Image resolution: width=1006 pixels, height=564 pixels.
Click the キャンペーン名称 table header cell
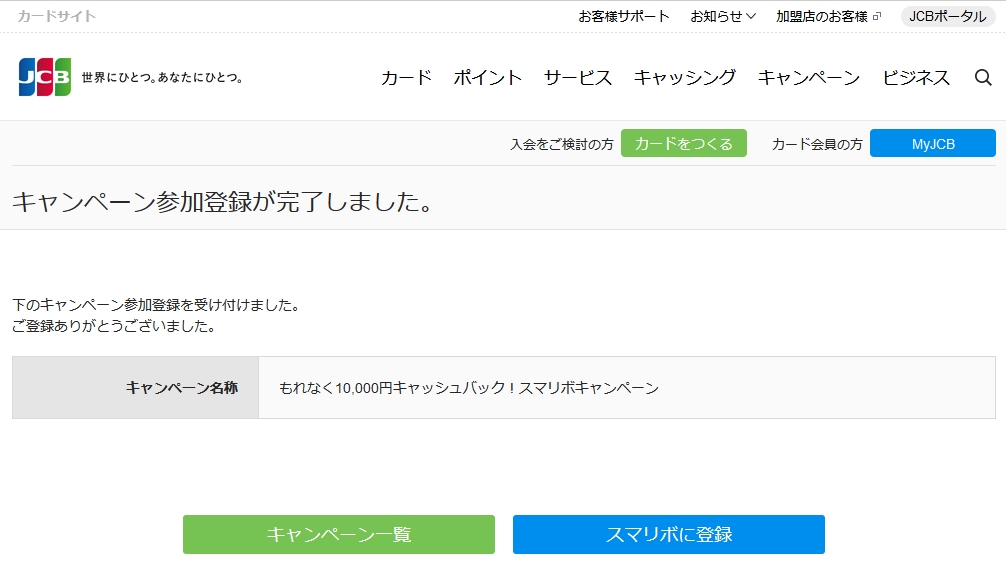[x=135, y=388]
